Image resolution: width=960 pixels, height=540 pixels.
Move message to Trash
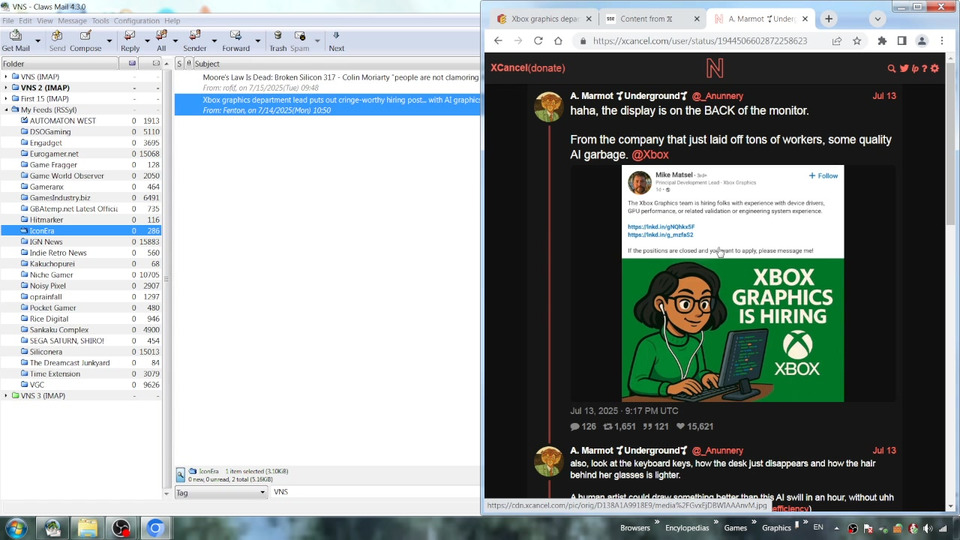(x=278, y=41)
